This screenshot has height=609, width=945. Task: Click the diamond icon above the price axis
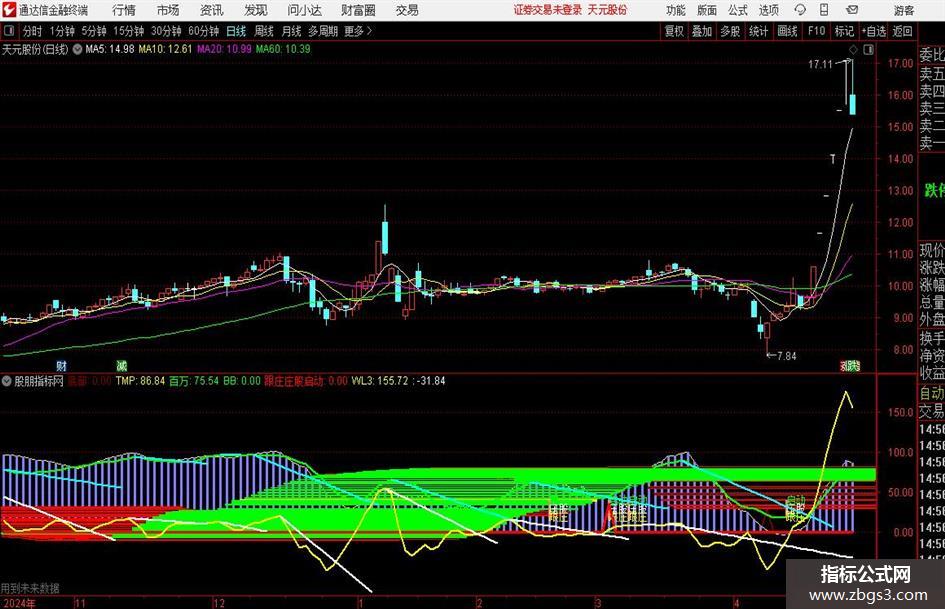pos(853,49)
